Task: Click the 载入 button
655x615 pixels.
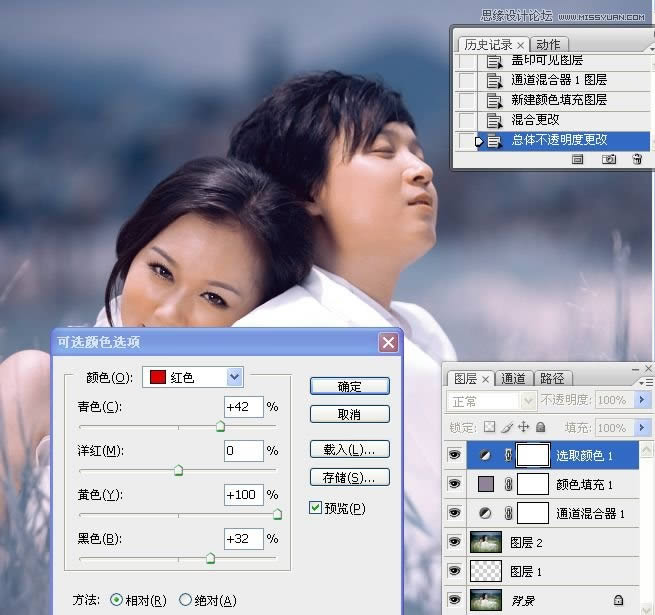Action: [x=349, y=449]
